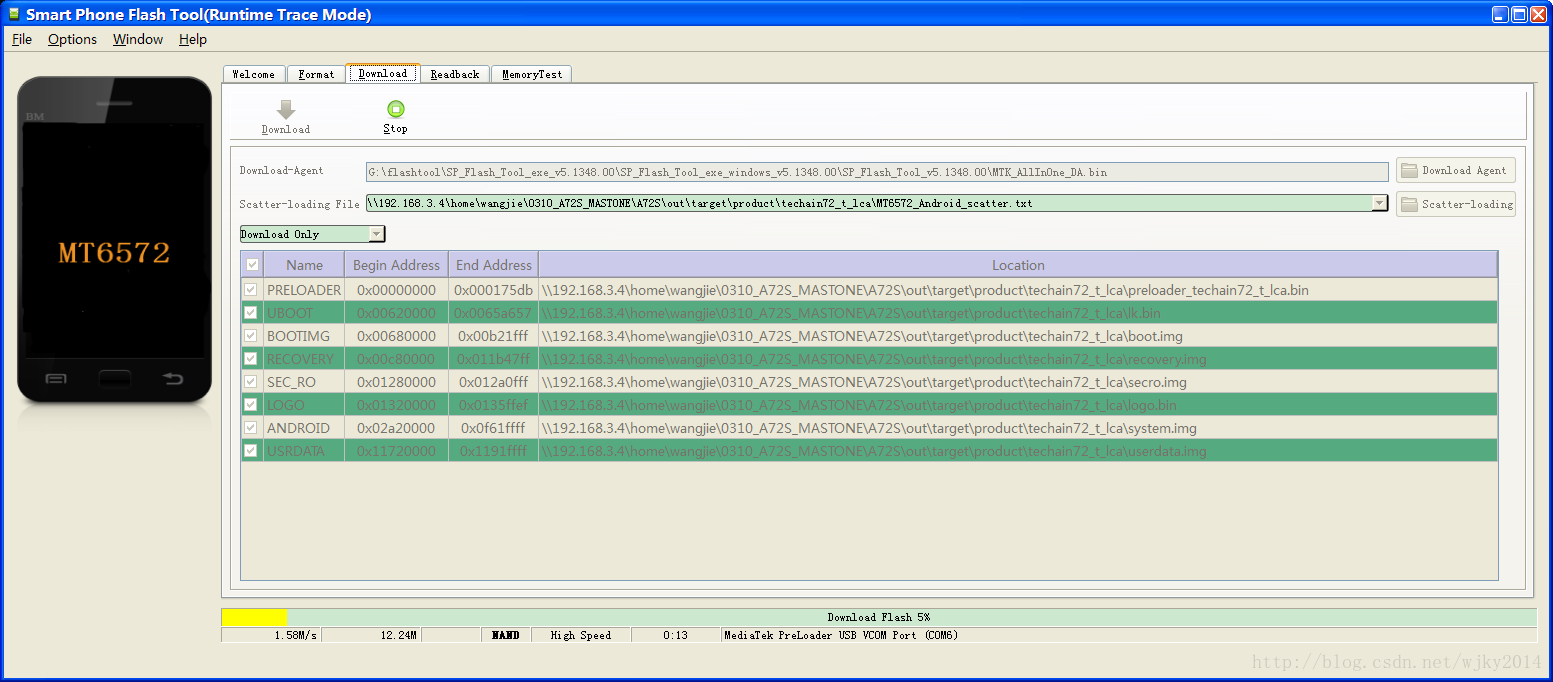Viewport: 1553px width, 682px height.
Task: Click the Begin Address column header
Action: pos(397,265)
